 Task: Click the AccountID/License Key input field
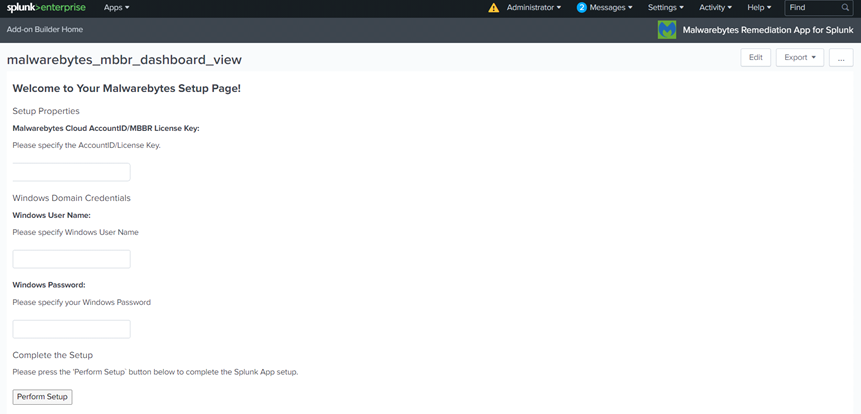71,172
